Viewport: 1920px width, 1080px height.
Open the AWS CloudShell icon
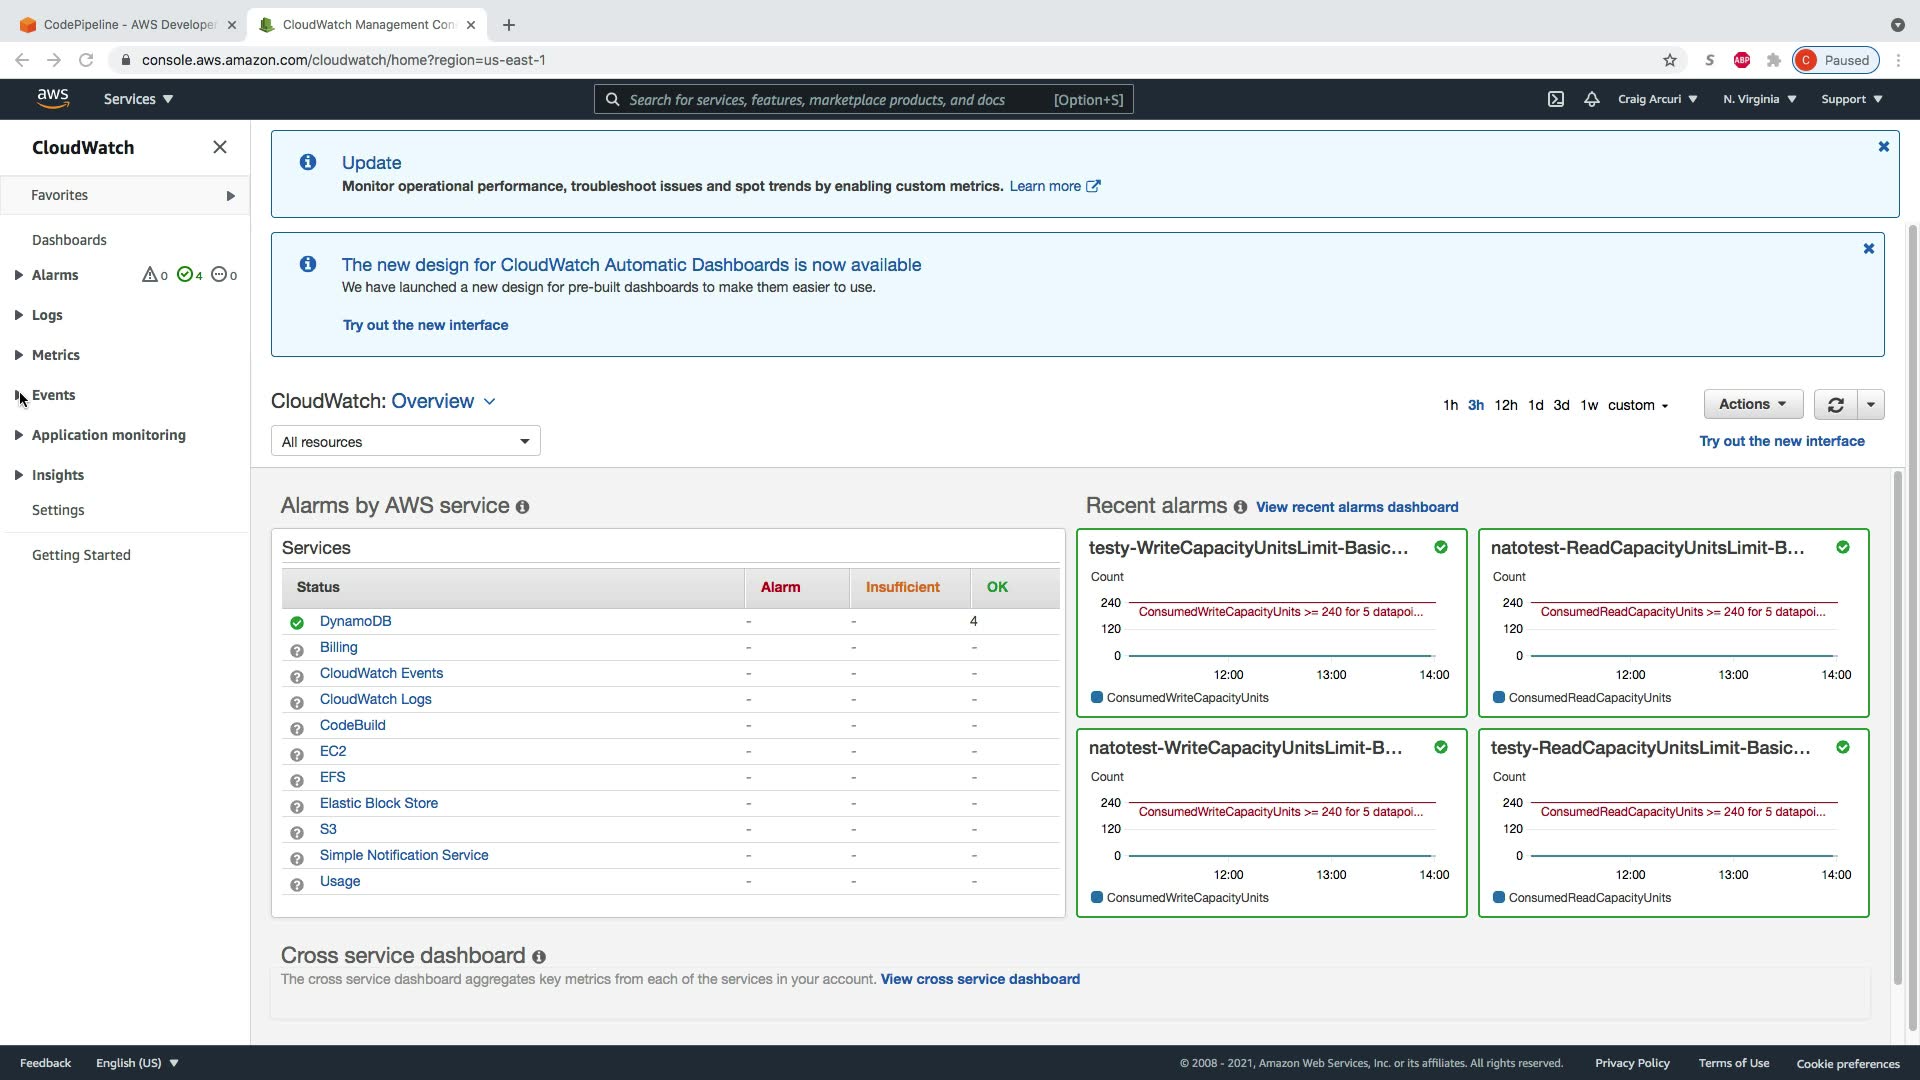(1555, 99)
